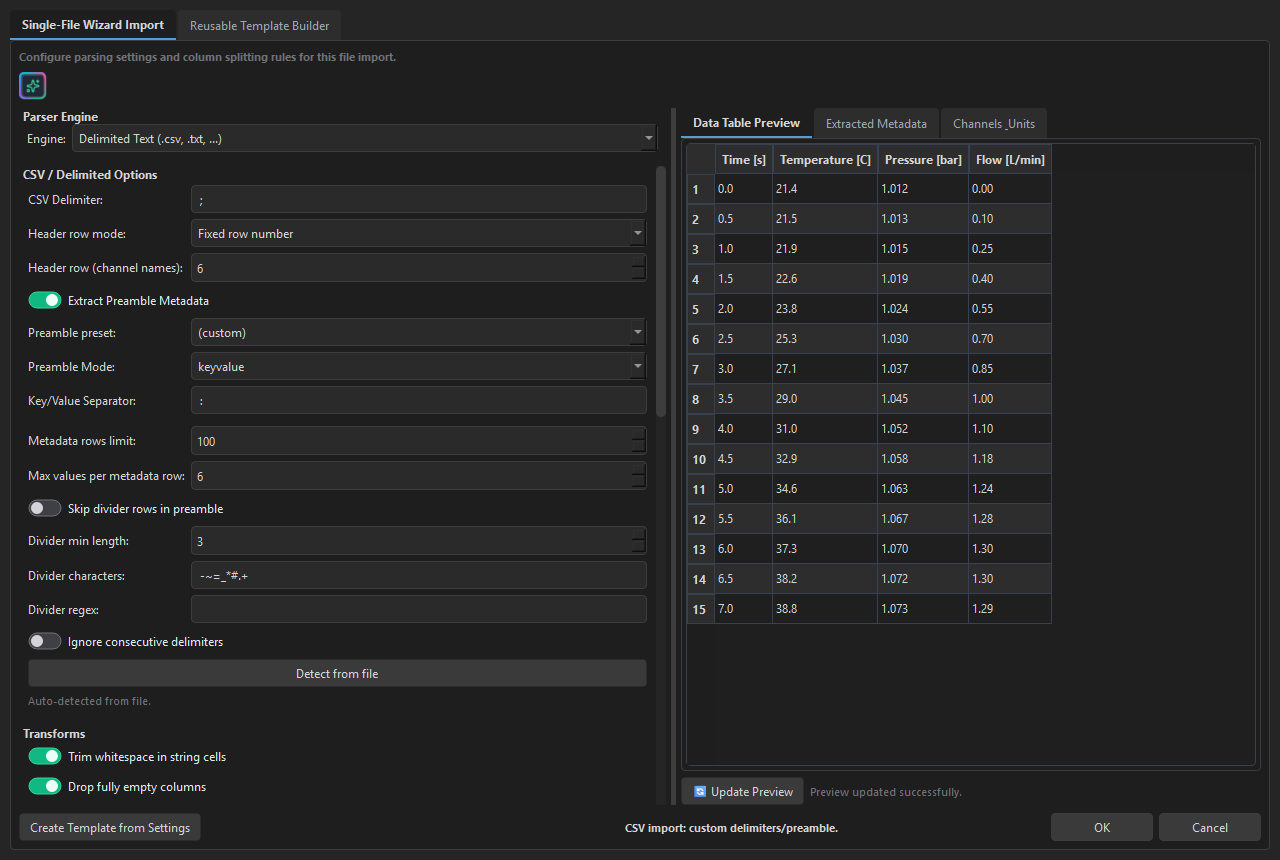Click the AI sparkle assistant icon
1280x860 pixels.
[x=33, y=86]
